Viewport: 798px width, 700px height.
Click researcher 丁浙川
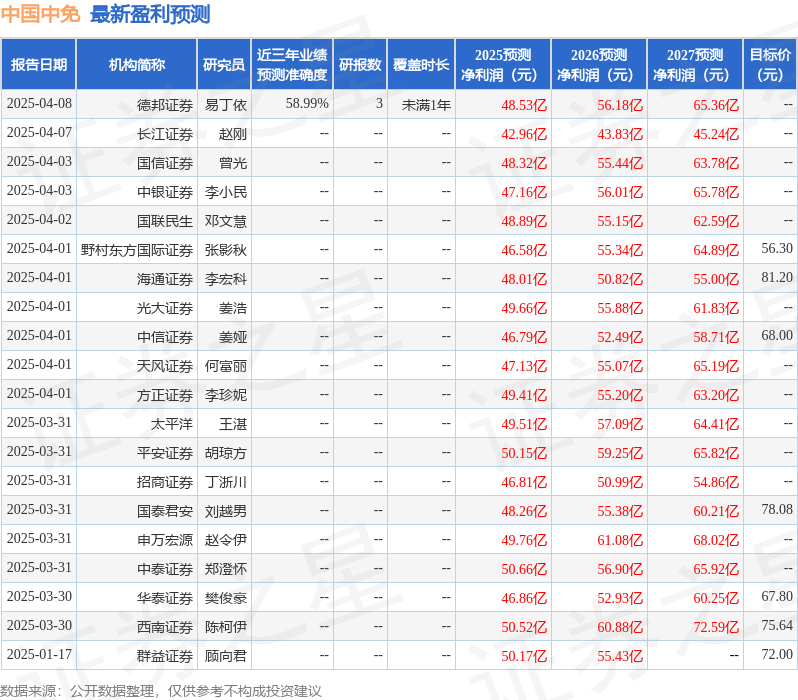point(225,482)
